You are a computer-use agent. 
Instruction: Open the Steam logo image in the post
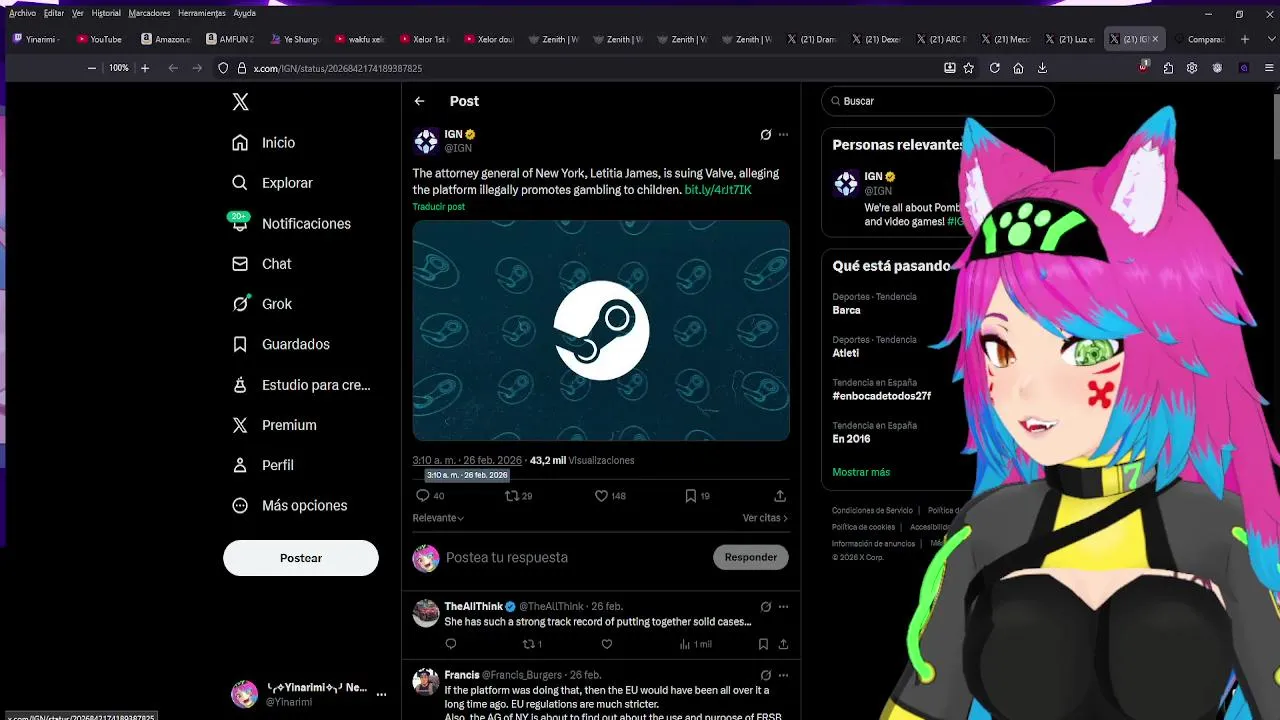point(601,330)
